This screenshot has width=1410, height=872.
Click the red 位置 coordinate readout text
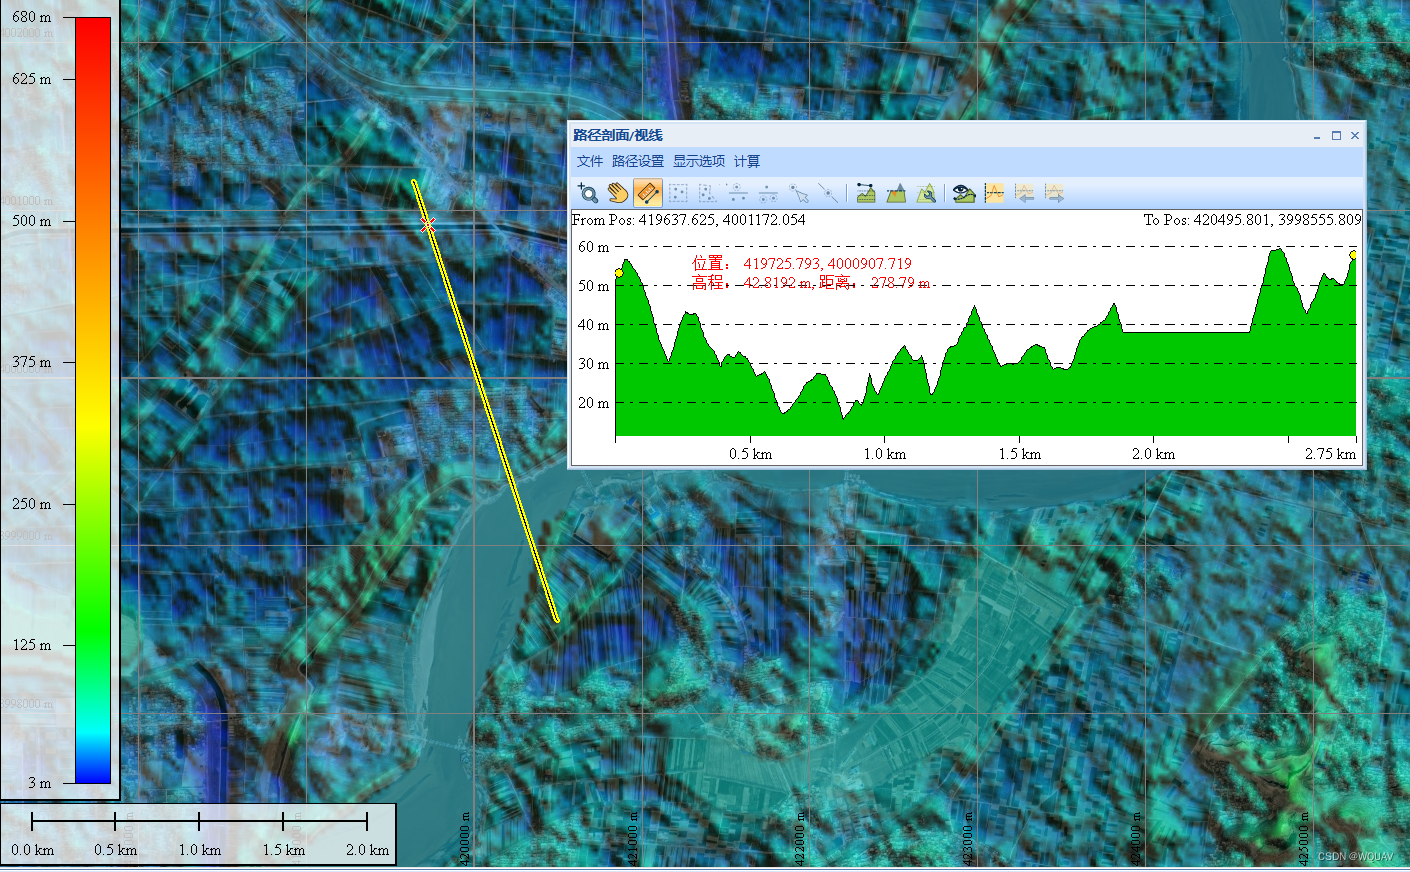(x=802, y=264)
